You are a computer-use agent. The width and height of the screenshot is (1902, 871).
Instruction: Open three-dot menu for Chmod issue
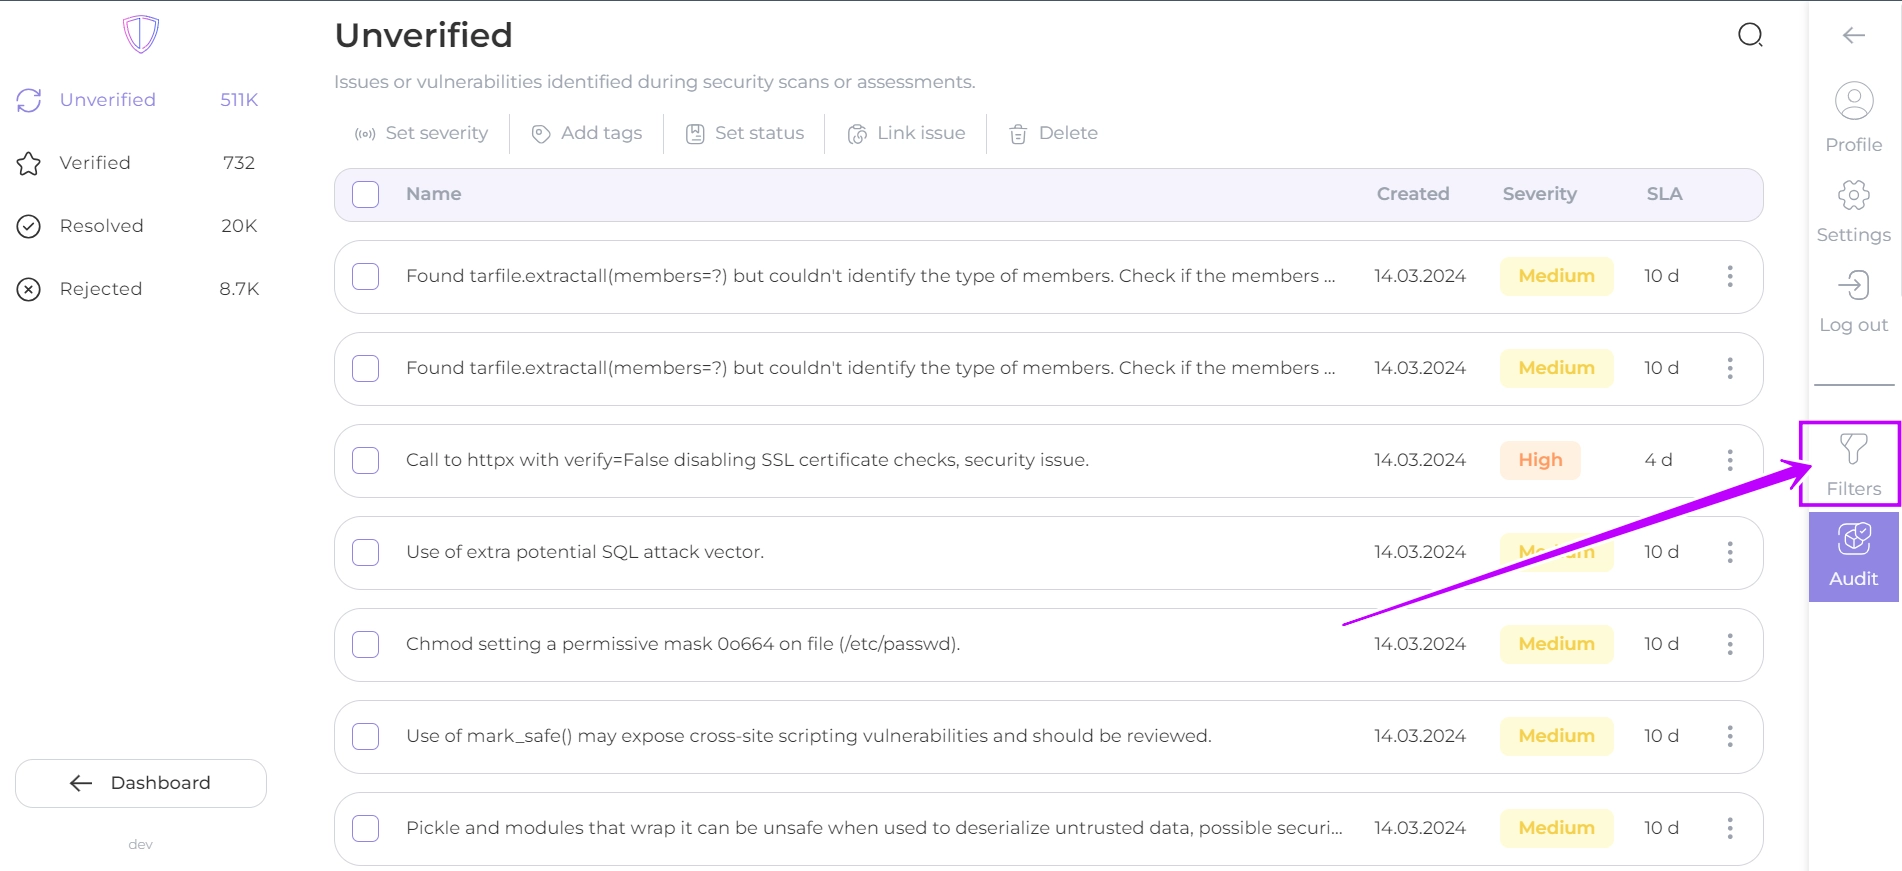click(1729, 644)
